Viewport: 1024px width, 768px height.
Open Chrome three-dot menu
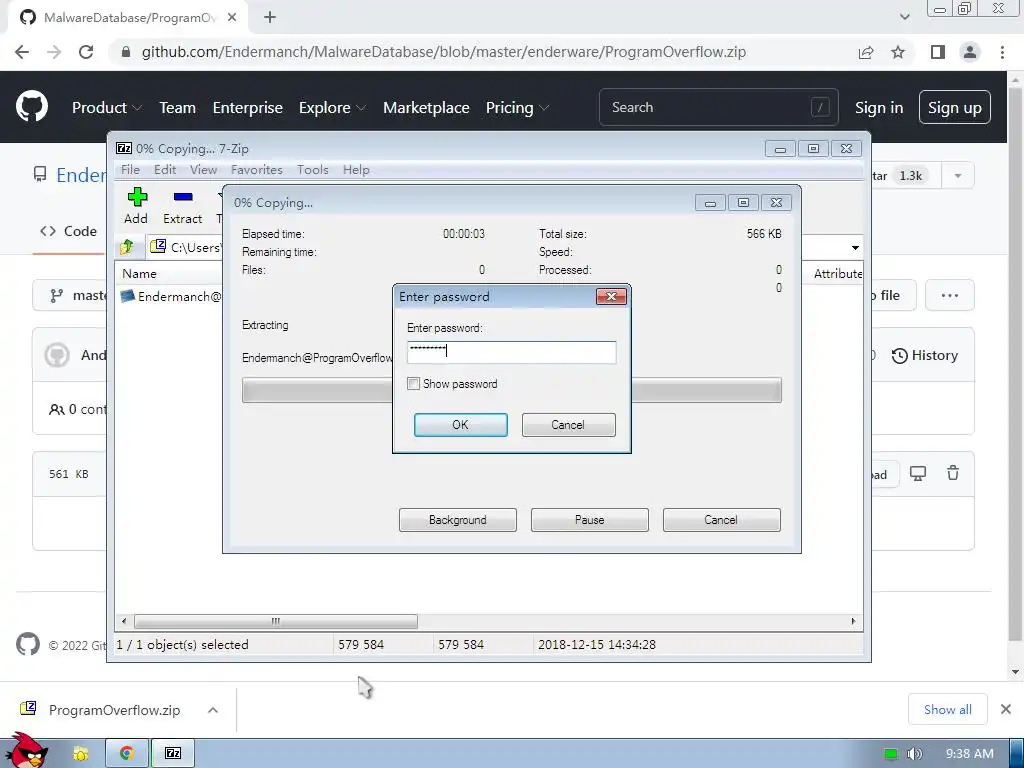coord(1002,52)
